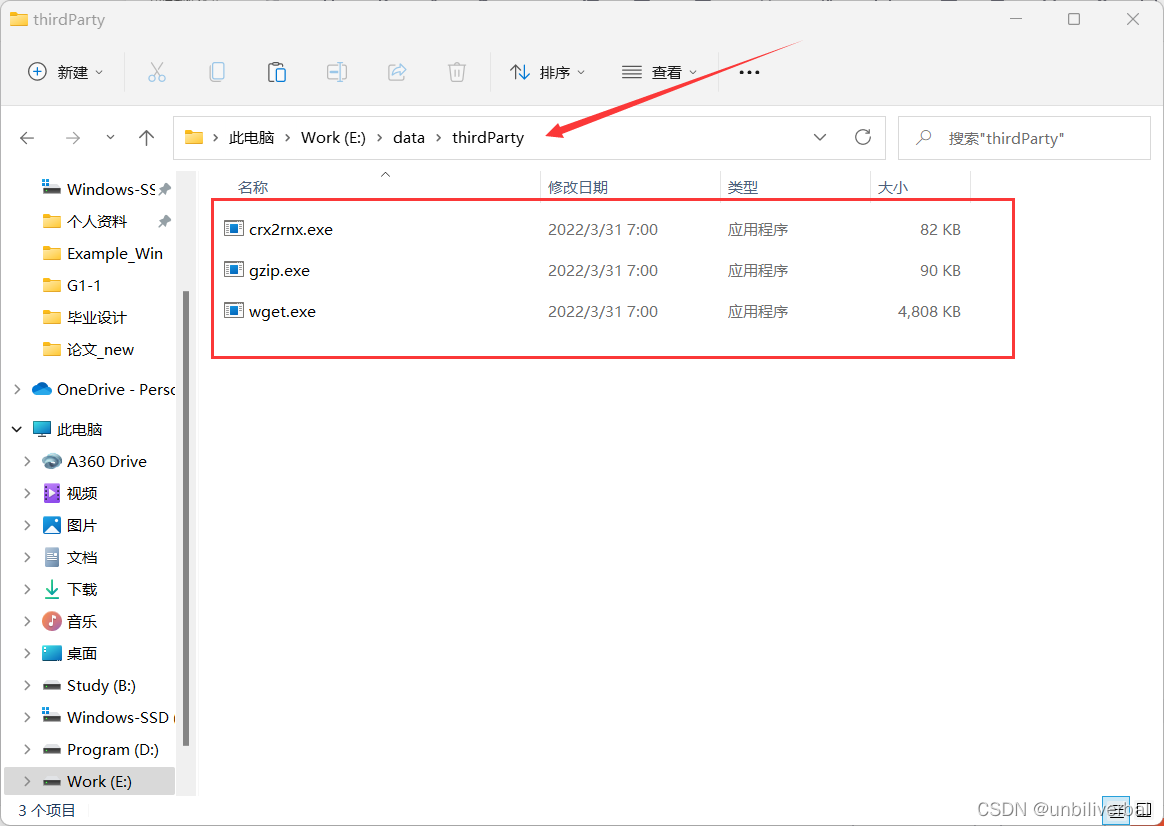Click the gzip.exe application icon
1164x826 pixels.
234,270
